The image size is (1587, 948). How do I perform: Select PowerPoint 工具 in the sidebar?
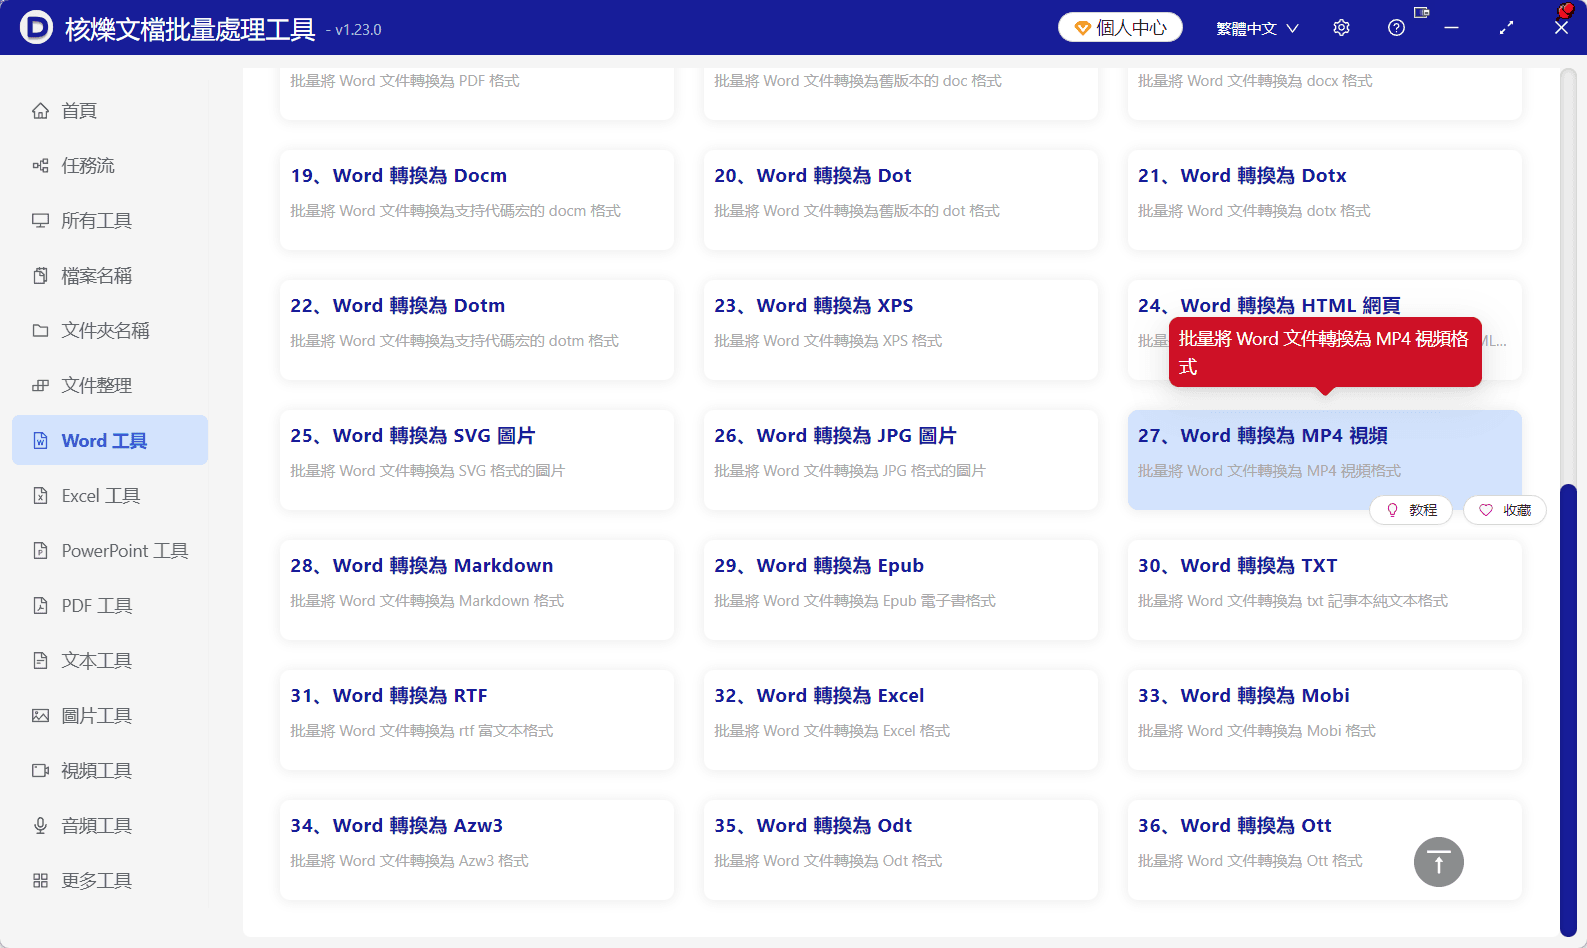110,551
